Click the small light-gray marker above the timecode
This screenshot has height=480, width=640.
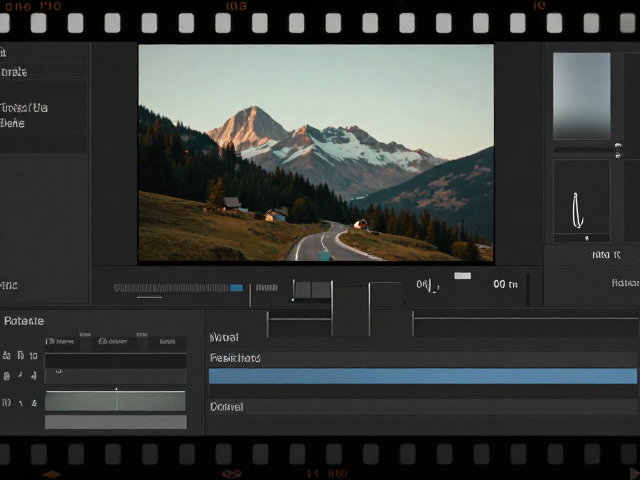pyautogui.click(x=462, y=276)
